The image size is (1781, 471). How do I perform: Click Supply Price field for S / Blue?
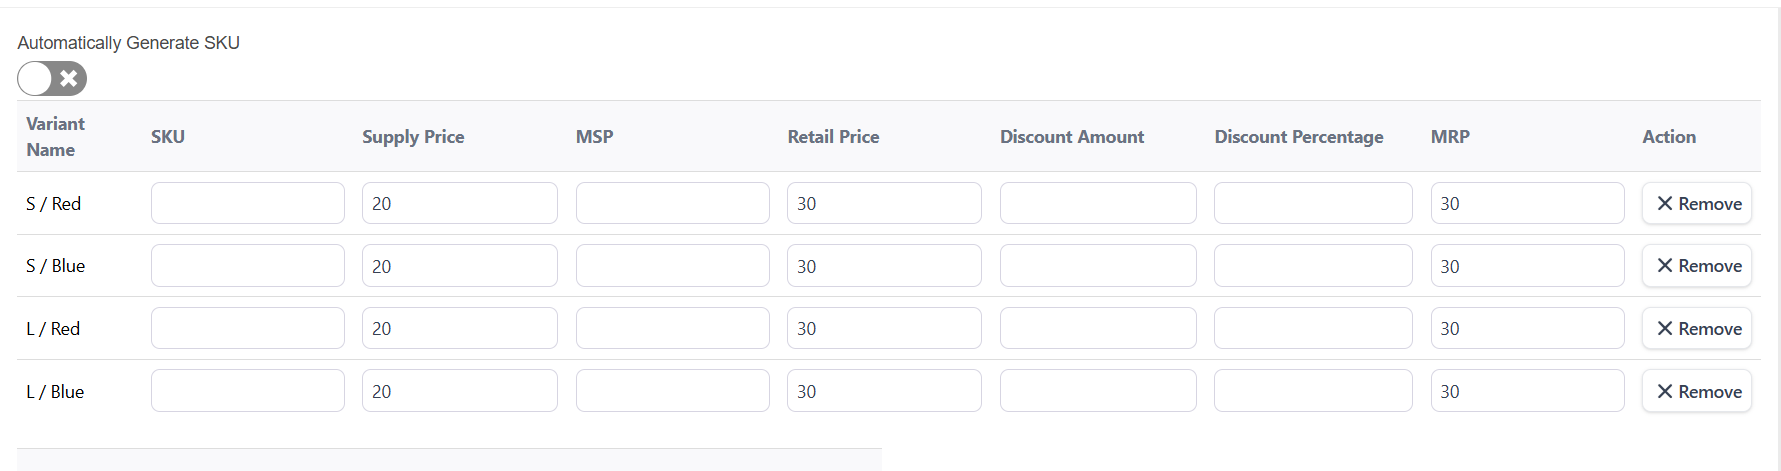[459, 266]
